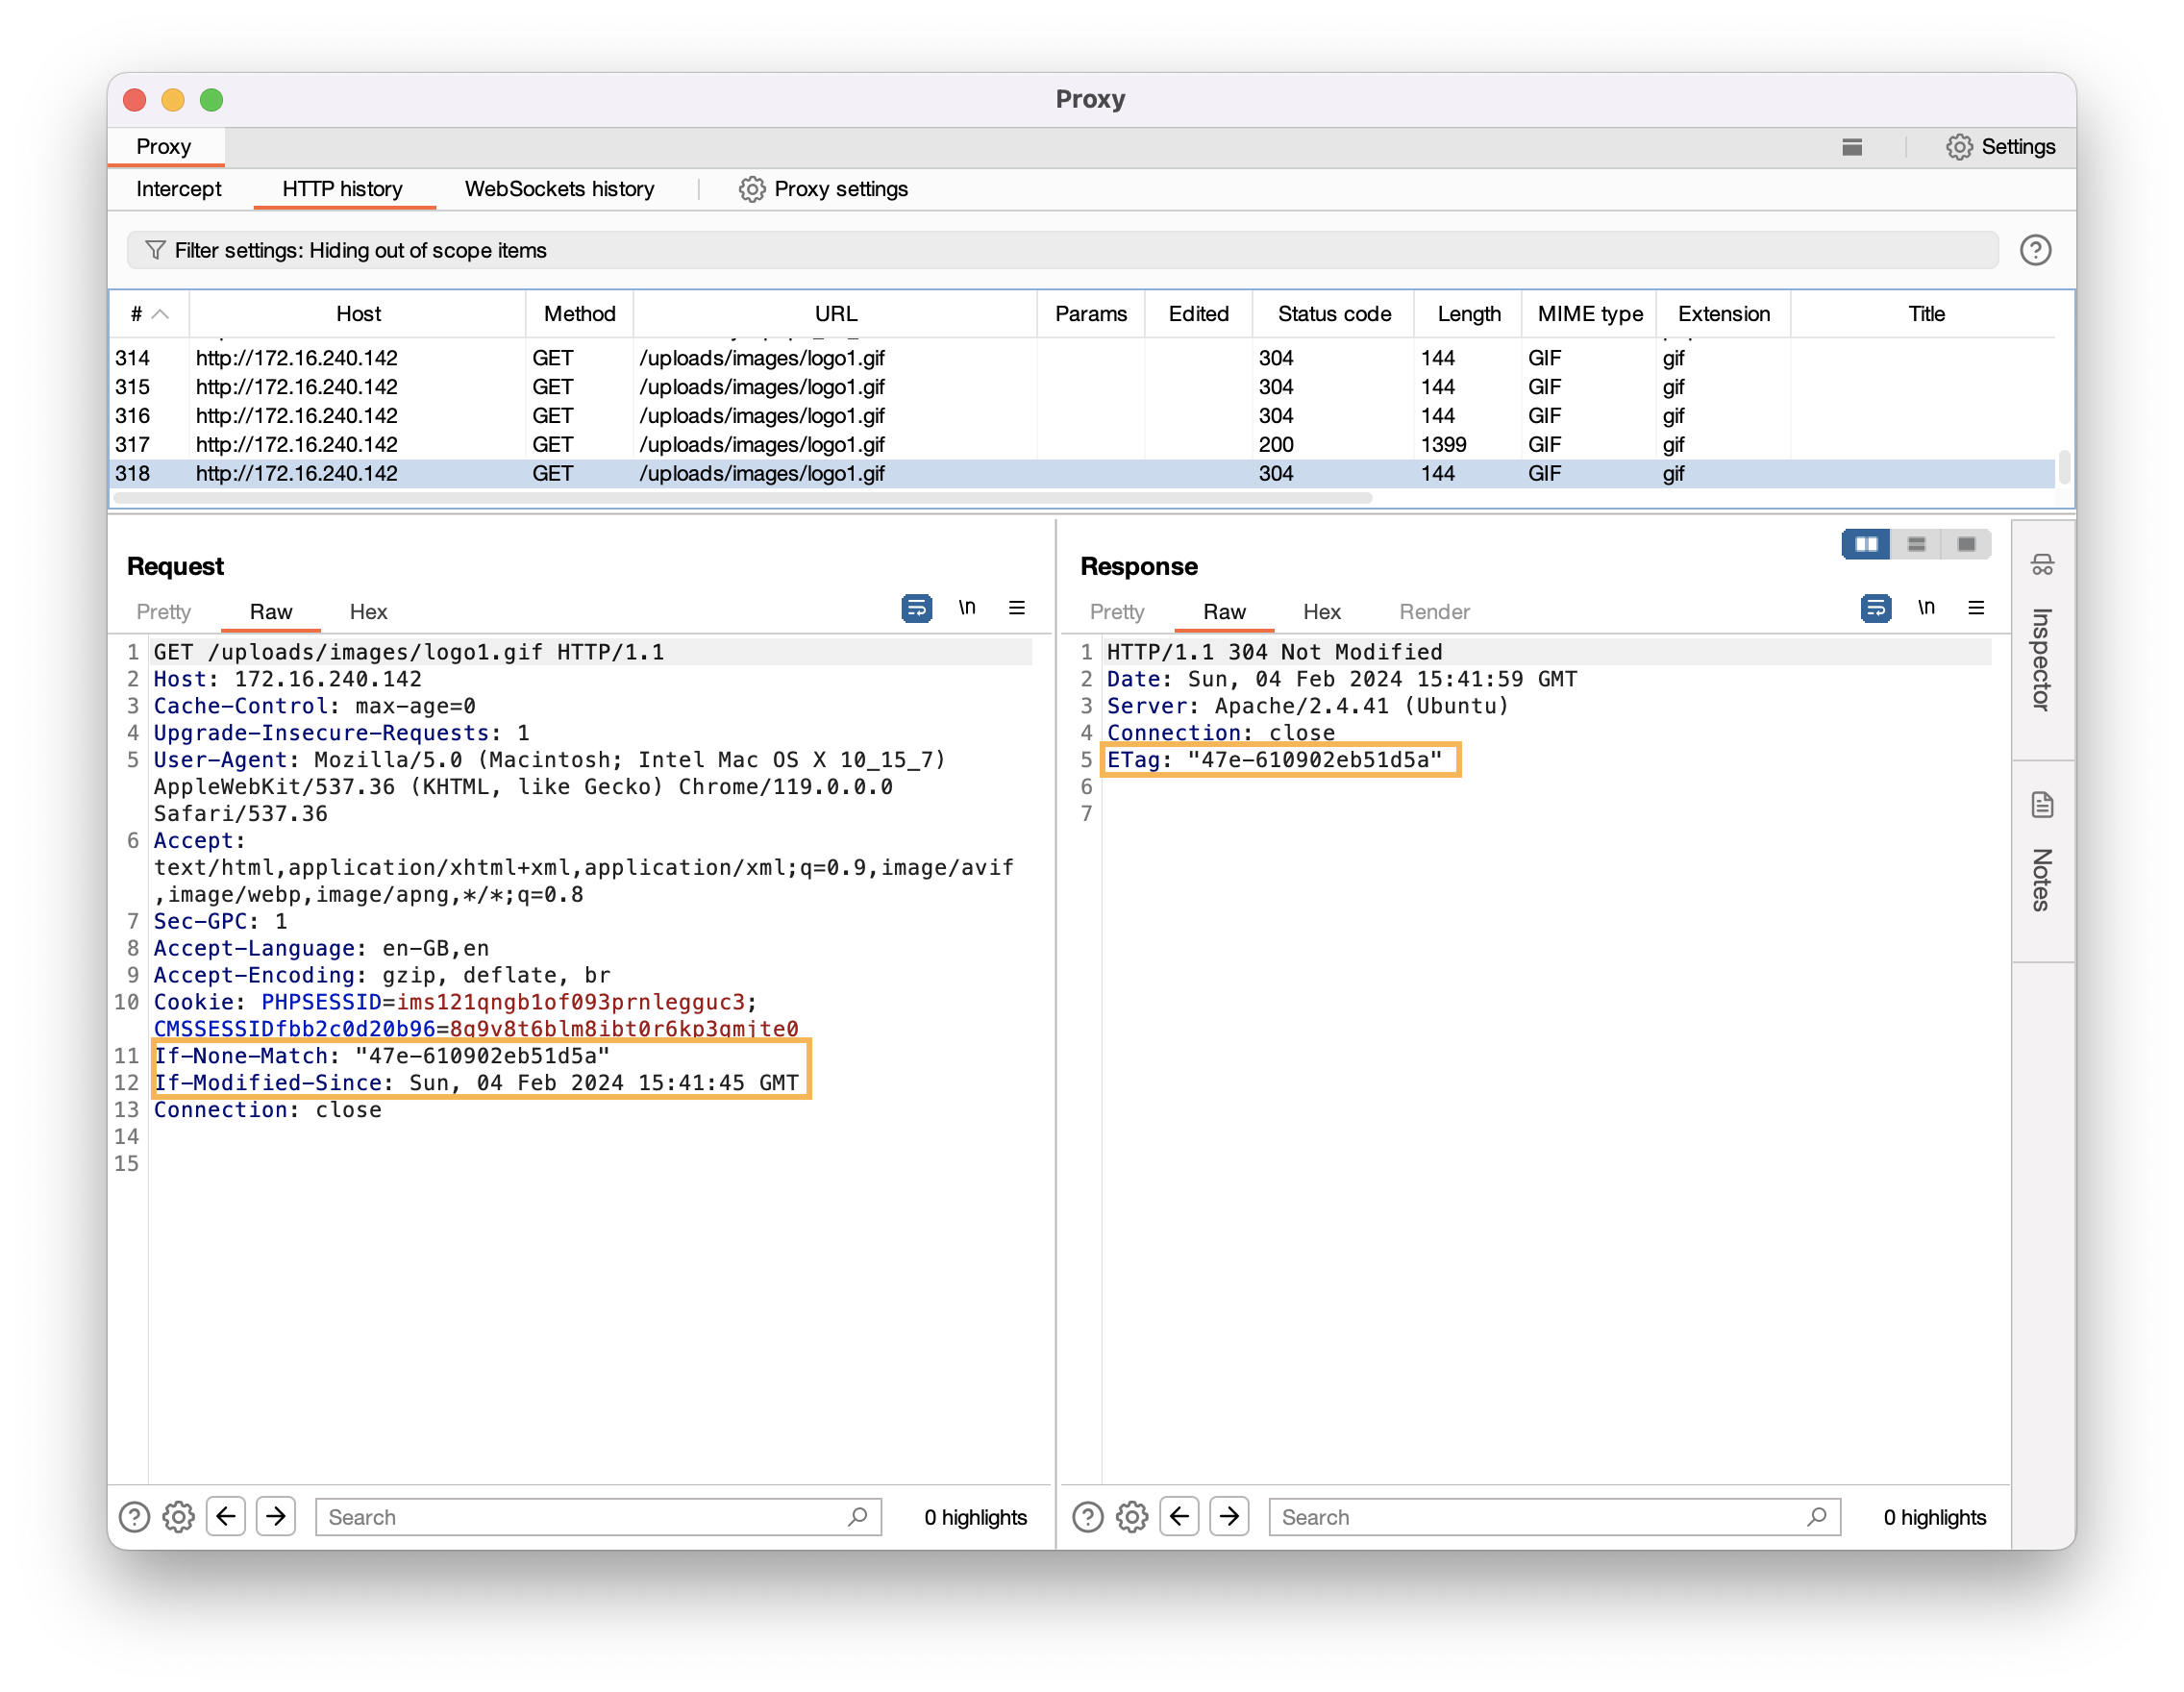Open Response search settings gear
The image size is (2184, 1692).
(x=1132, y=1517)
